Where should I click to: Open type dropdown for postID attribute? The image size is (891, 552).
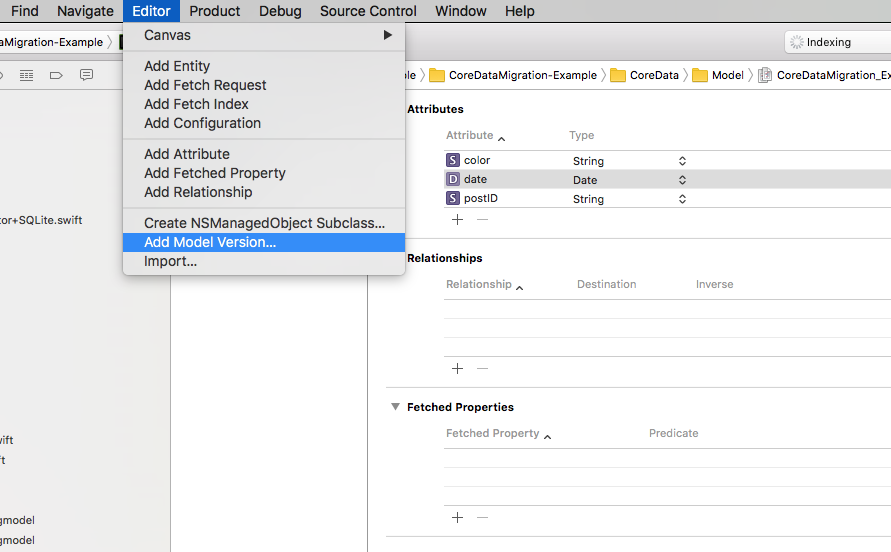point(682,199)
